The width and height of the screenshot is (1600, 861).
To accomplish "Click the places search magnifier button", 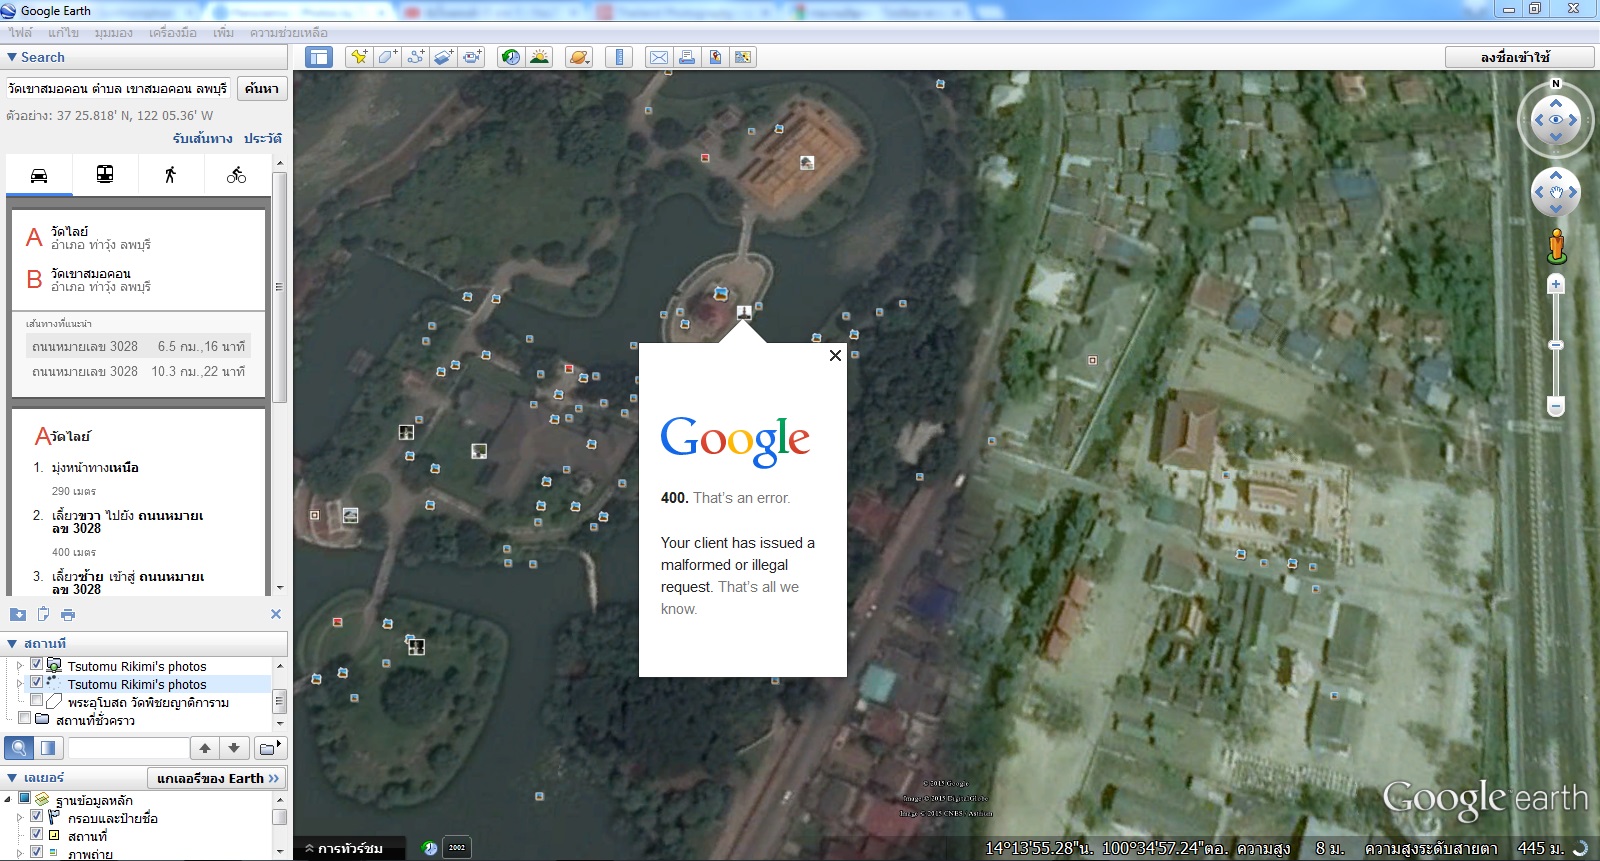I will (x=19, y=748).
